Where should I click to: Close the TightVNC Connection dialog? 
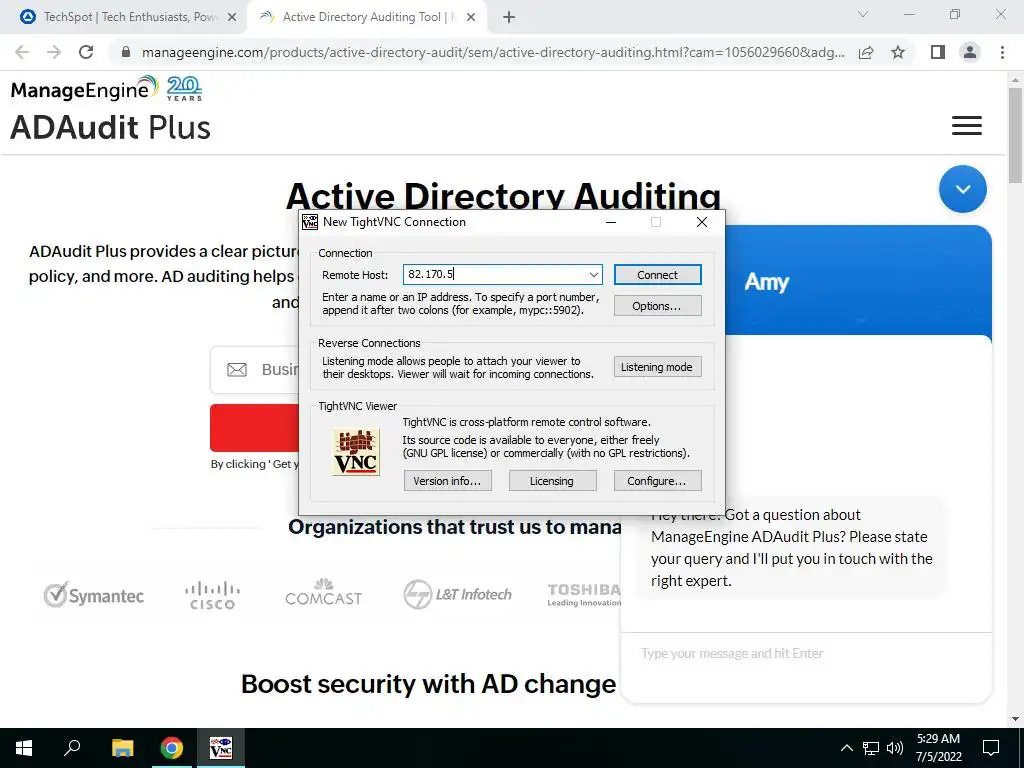point(702,222)
